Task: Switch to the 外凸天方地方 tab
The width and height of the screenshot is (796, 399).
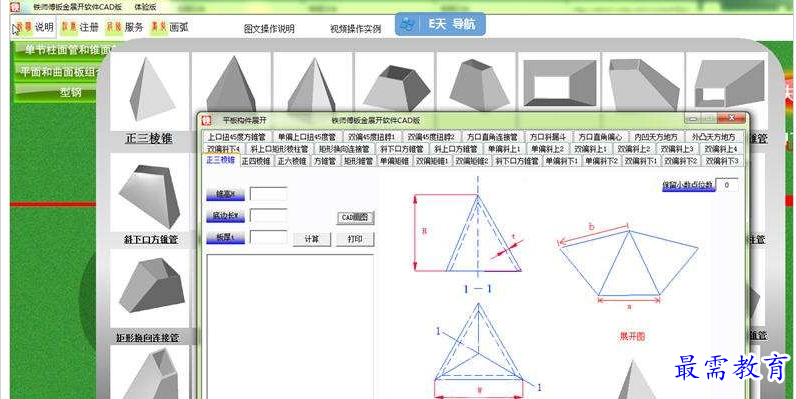Action: tap(713, 137)
